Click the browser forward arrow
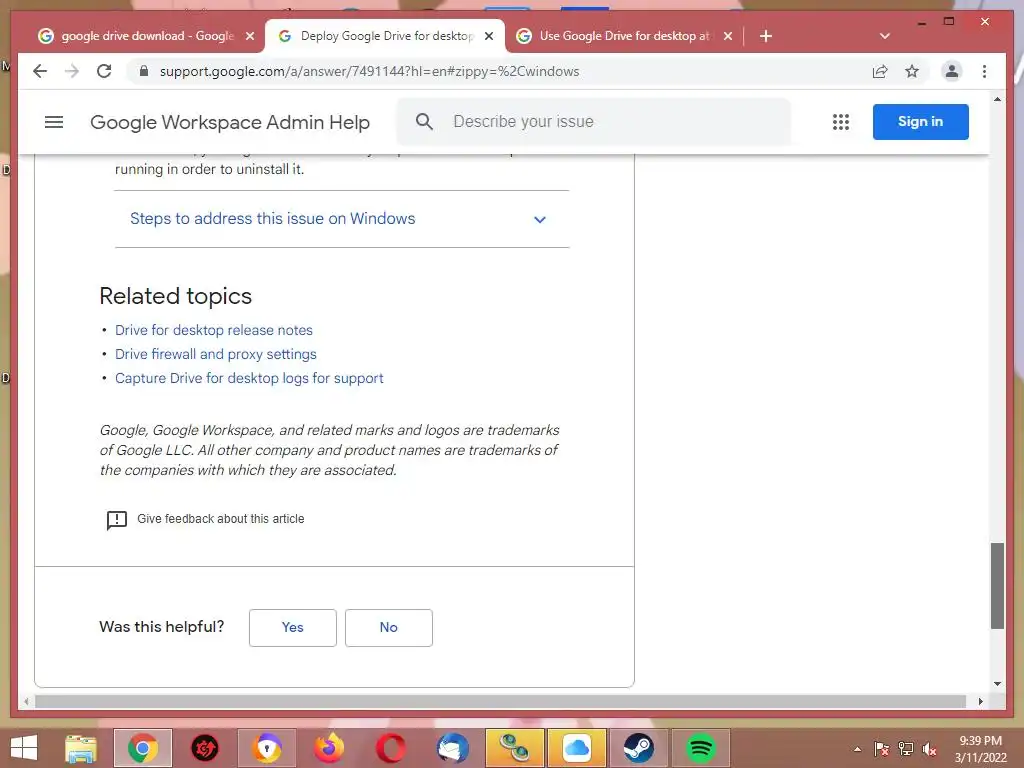 [72, 71]
